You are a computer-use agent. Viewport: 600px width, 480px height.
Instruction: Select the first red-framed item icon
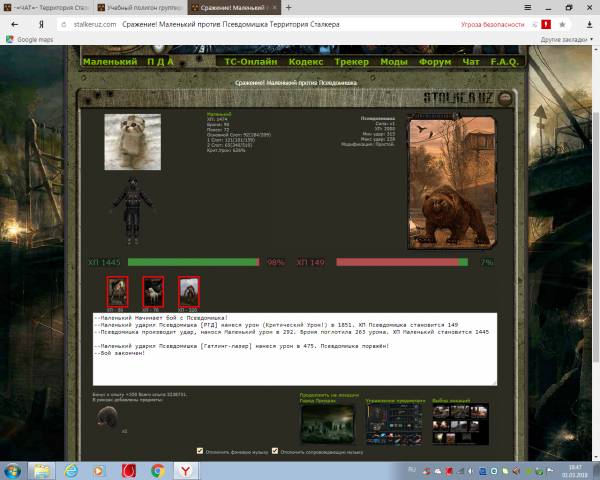(118, 291)
